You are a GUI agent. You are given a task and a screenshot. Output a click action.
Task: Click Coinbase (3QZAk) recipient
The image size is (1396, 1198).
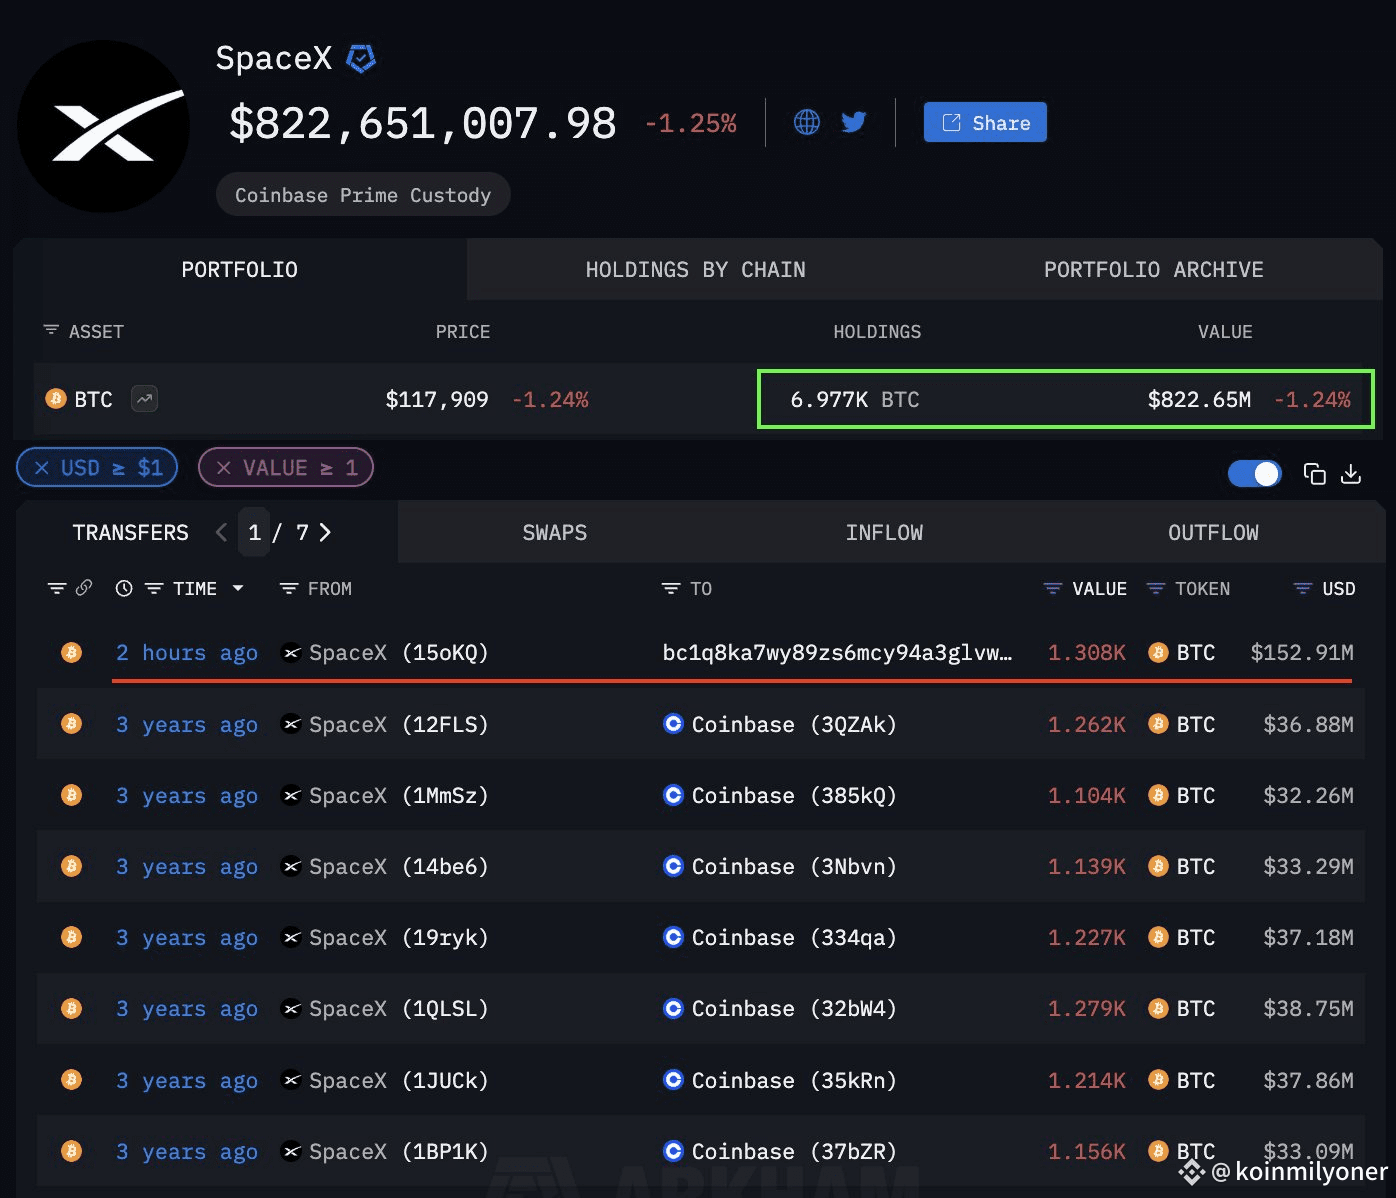(x=780, y=724)
